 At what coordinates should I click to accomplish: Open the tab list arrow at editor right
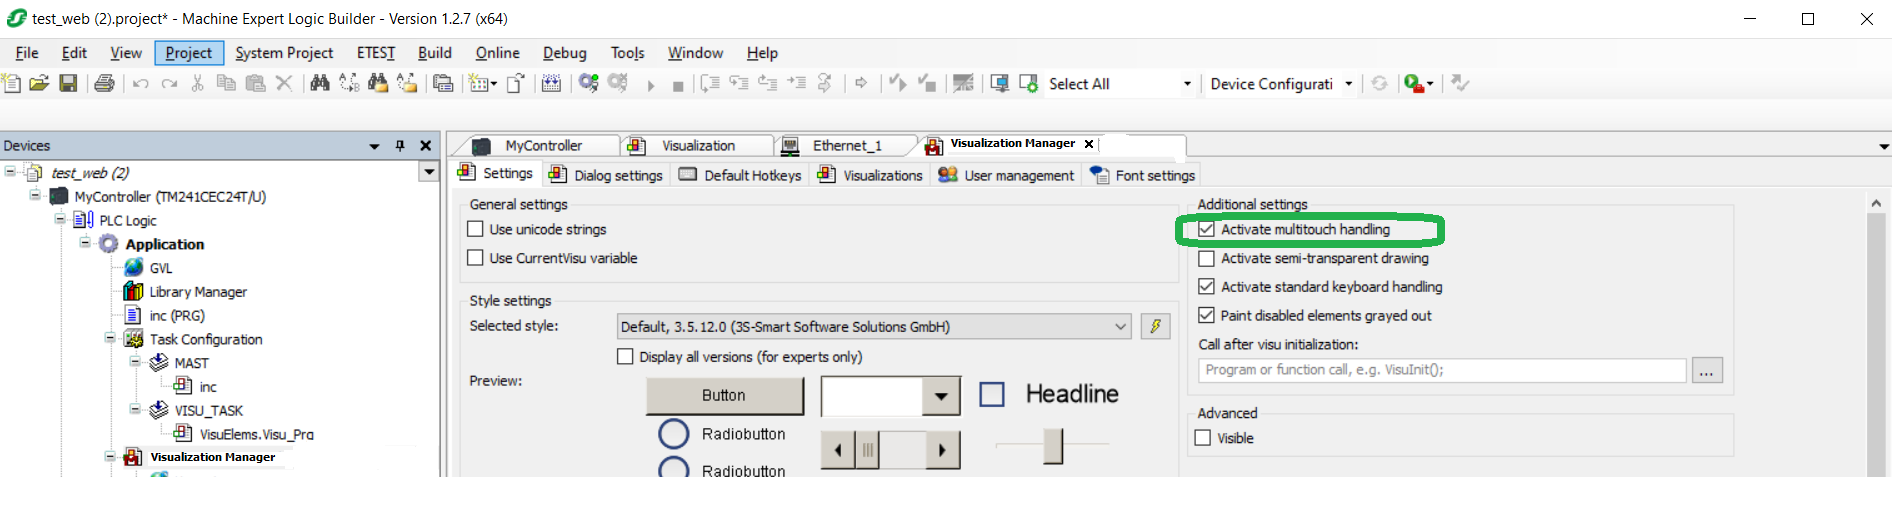[1884, 146]
